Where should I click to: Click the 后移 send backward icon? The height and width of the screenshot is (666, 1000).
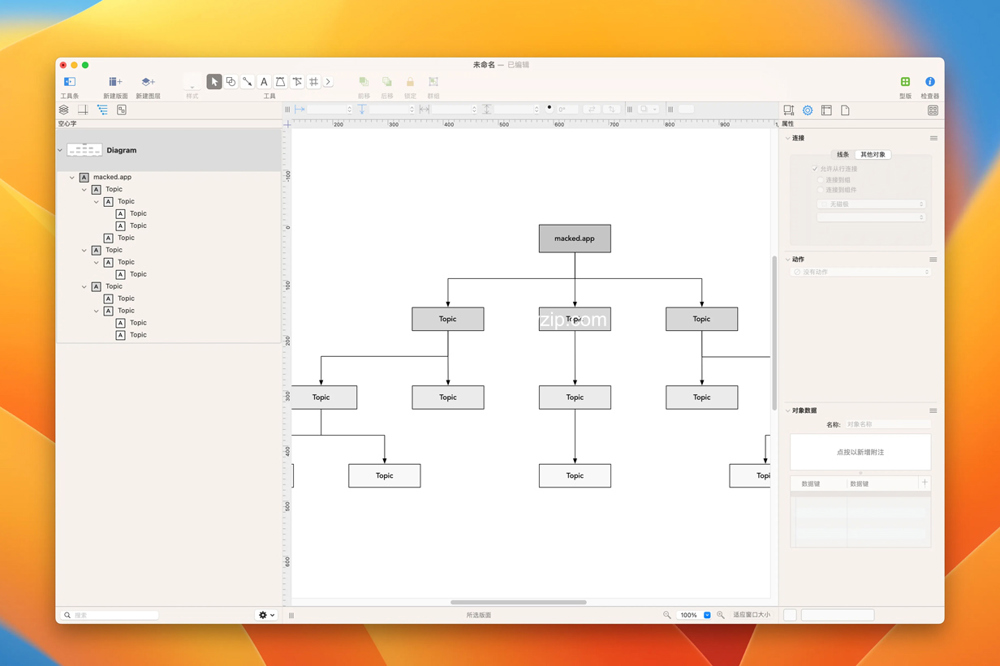pyautogui.click(x=386, y=82)
